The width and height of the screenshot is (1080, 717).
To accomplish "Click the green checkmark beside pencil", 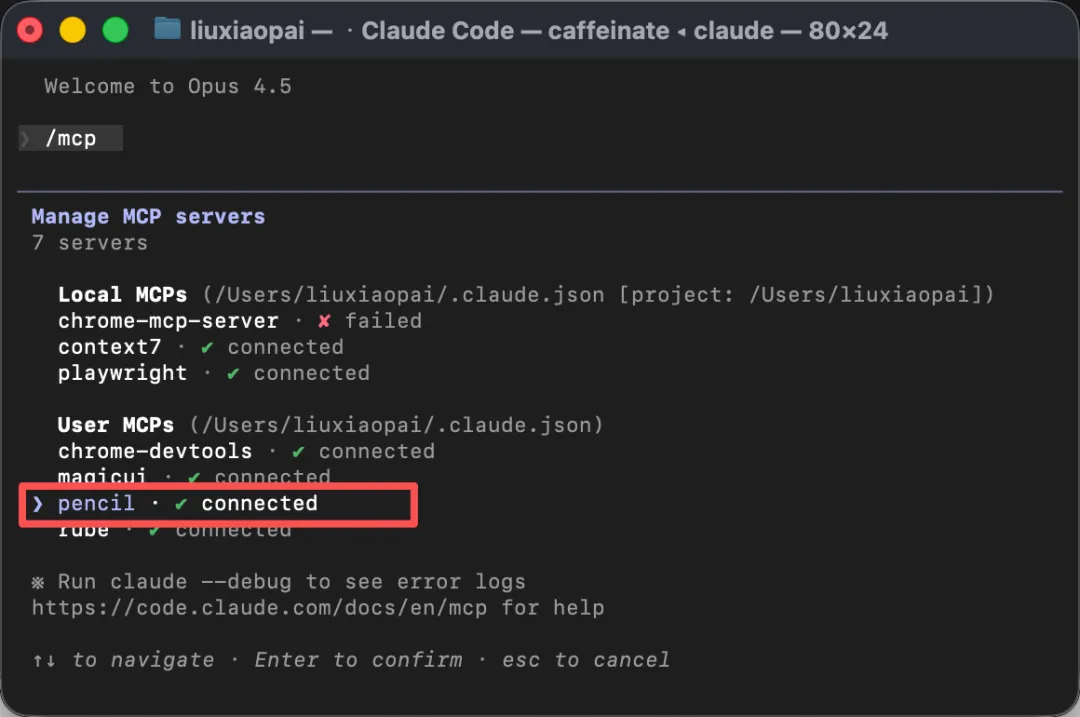I will [x=180, y=504].
